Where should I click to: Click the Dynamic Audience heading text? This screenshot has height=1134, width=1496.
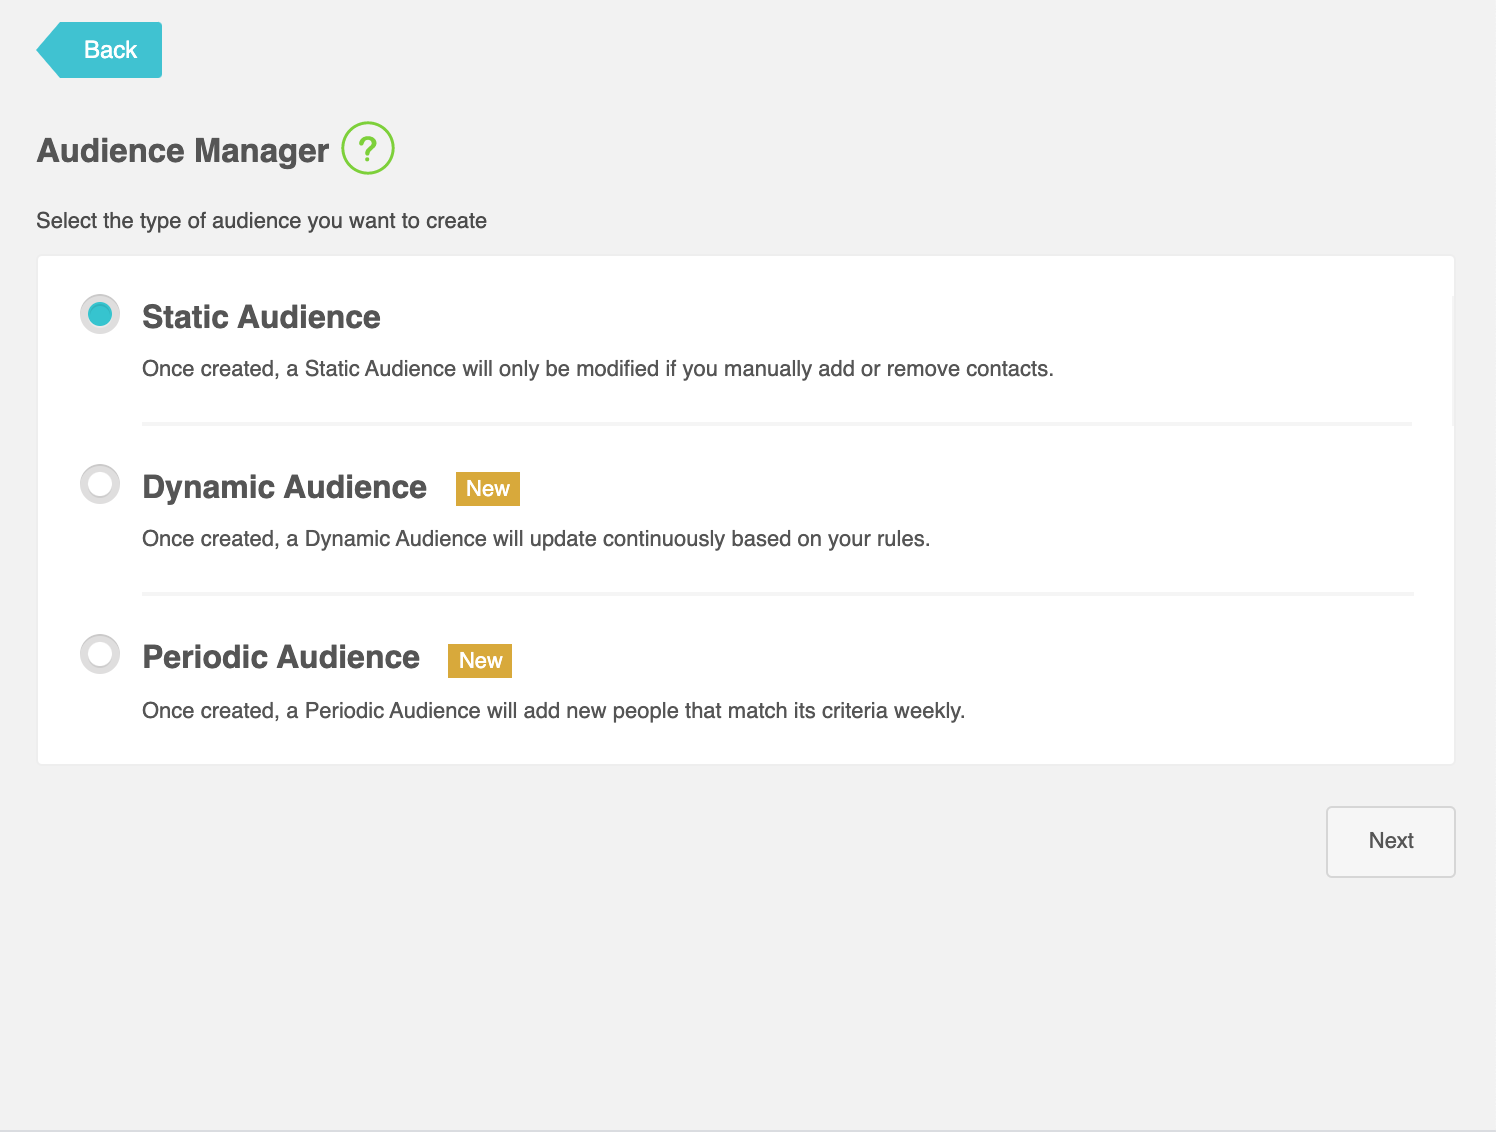(284, 487)
